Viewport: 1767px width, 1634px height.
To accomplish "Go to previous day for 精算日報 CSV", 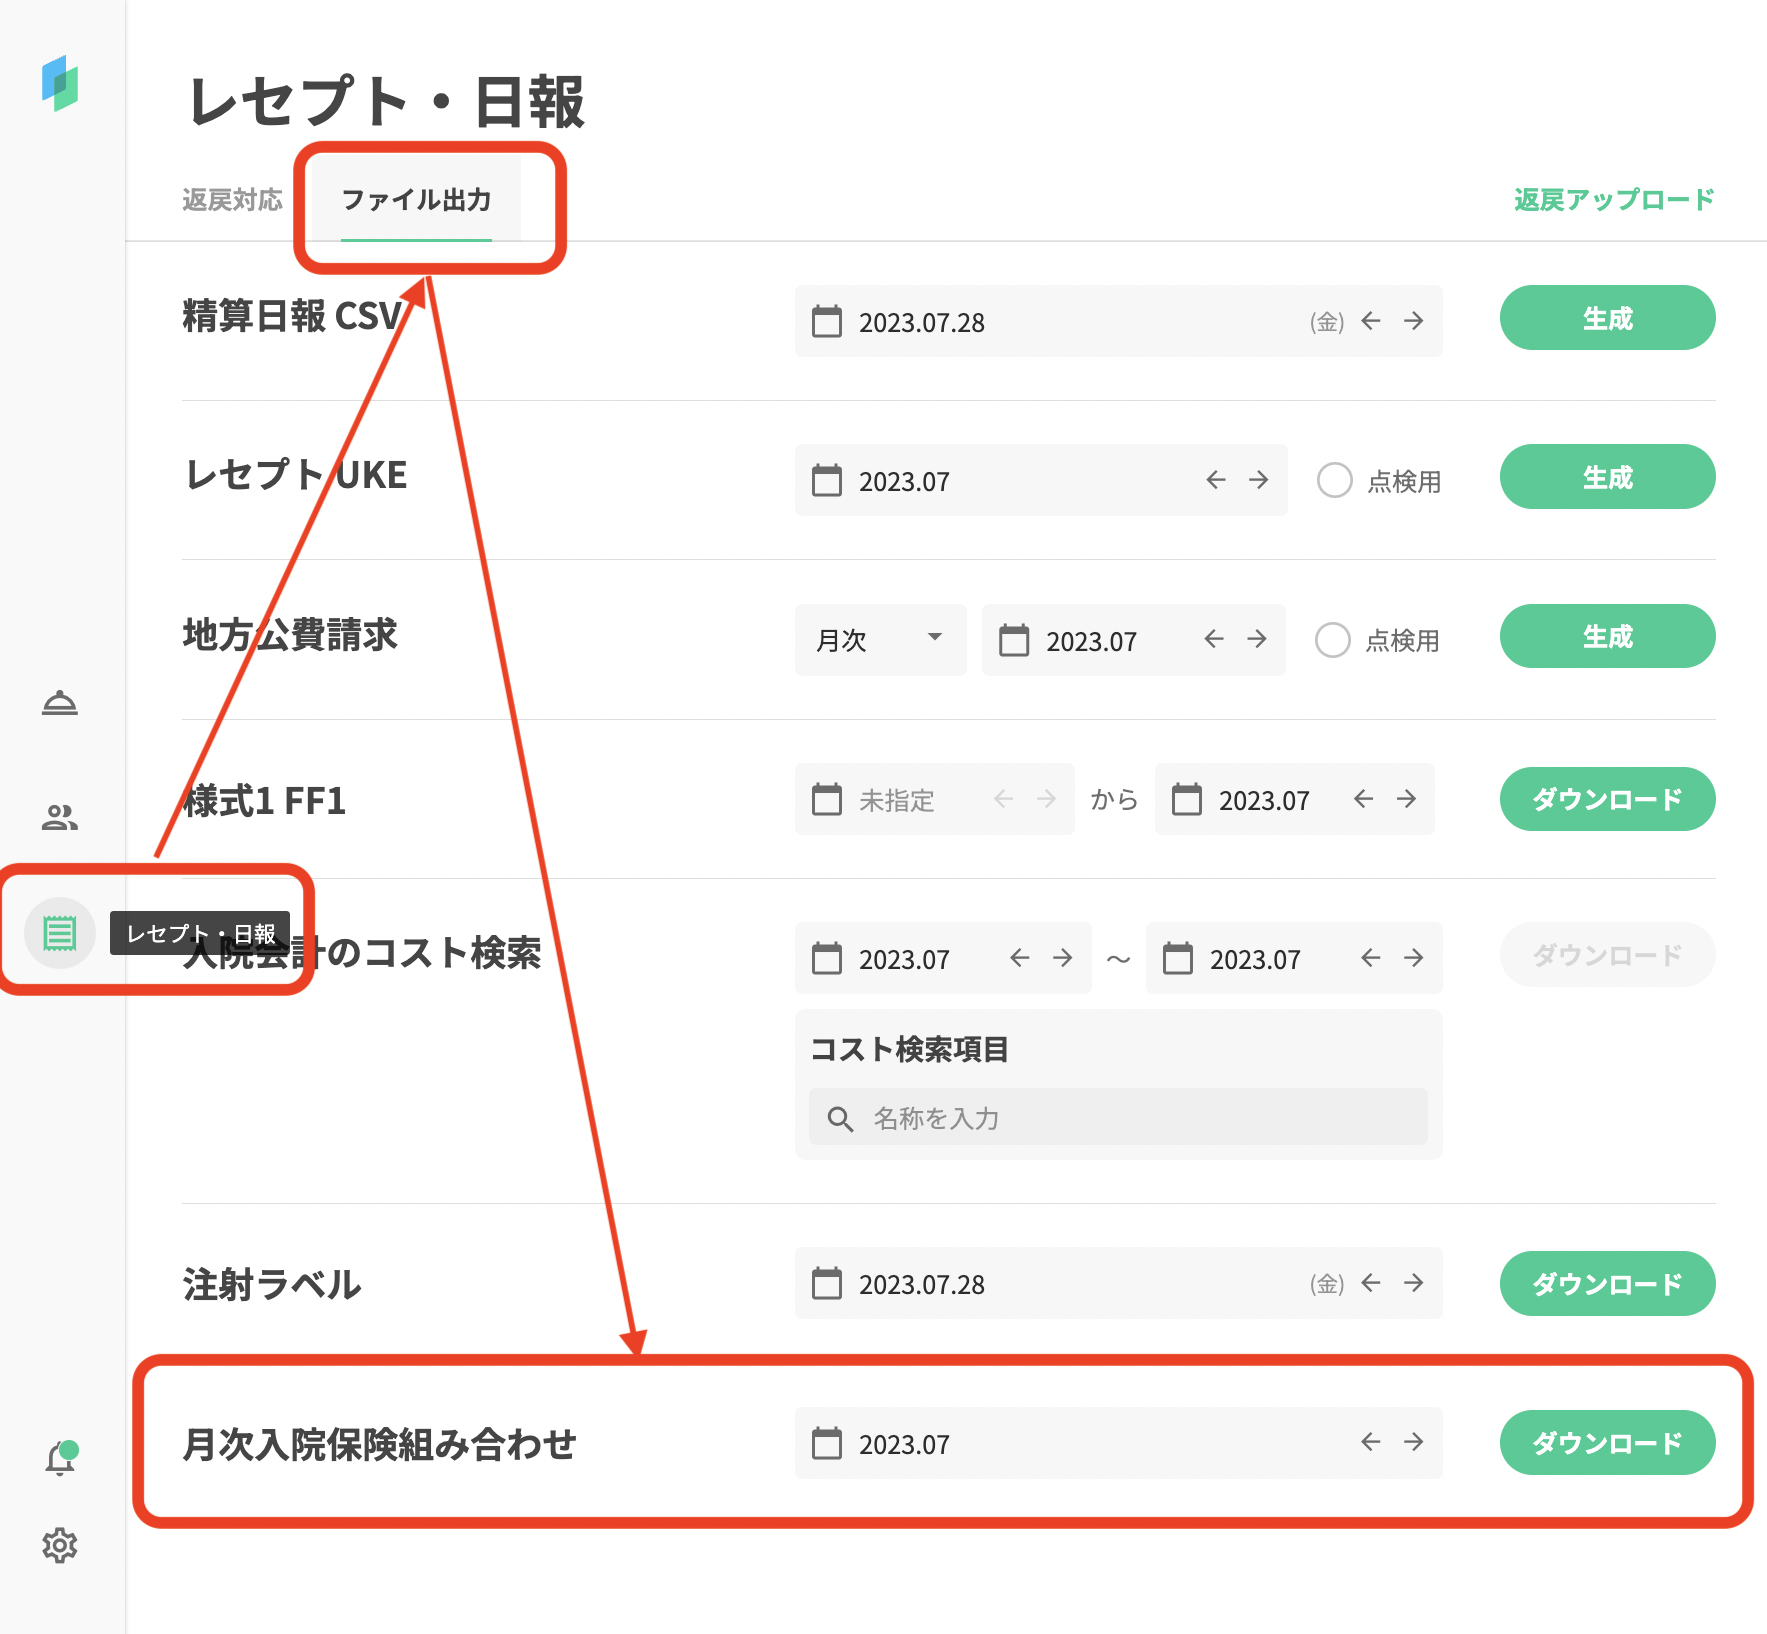I will 1371,321.
